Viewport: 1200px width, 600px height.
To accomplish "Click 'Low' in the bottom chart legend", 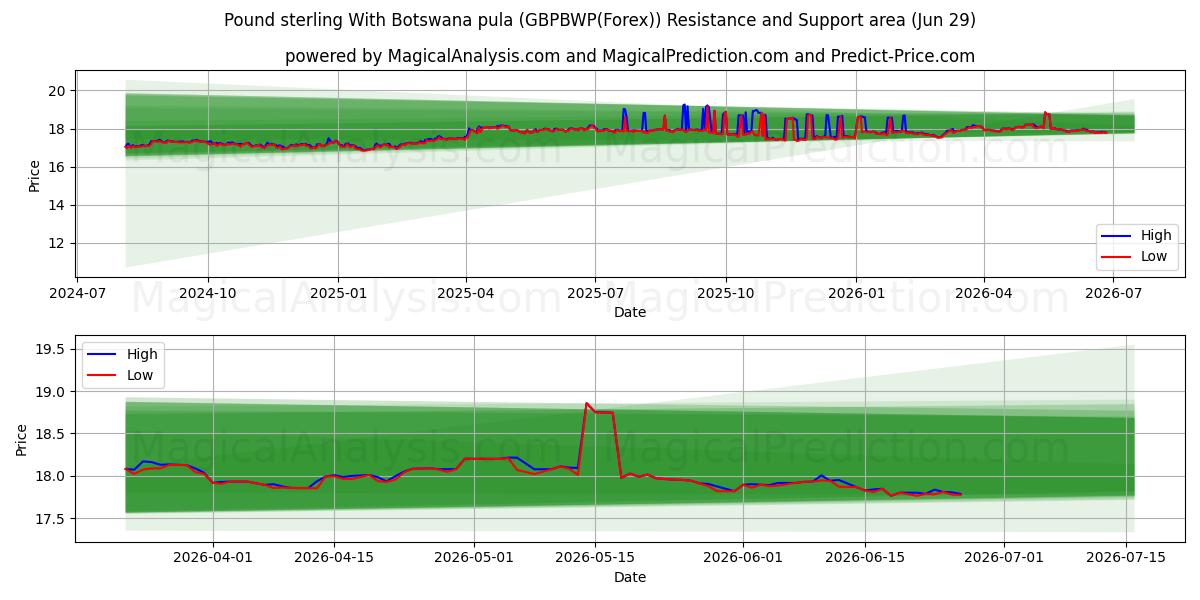I will (140, 375).
